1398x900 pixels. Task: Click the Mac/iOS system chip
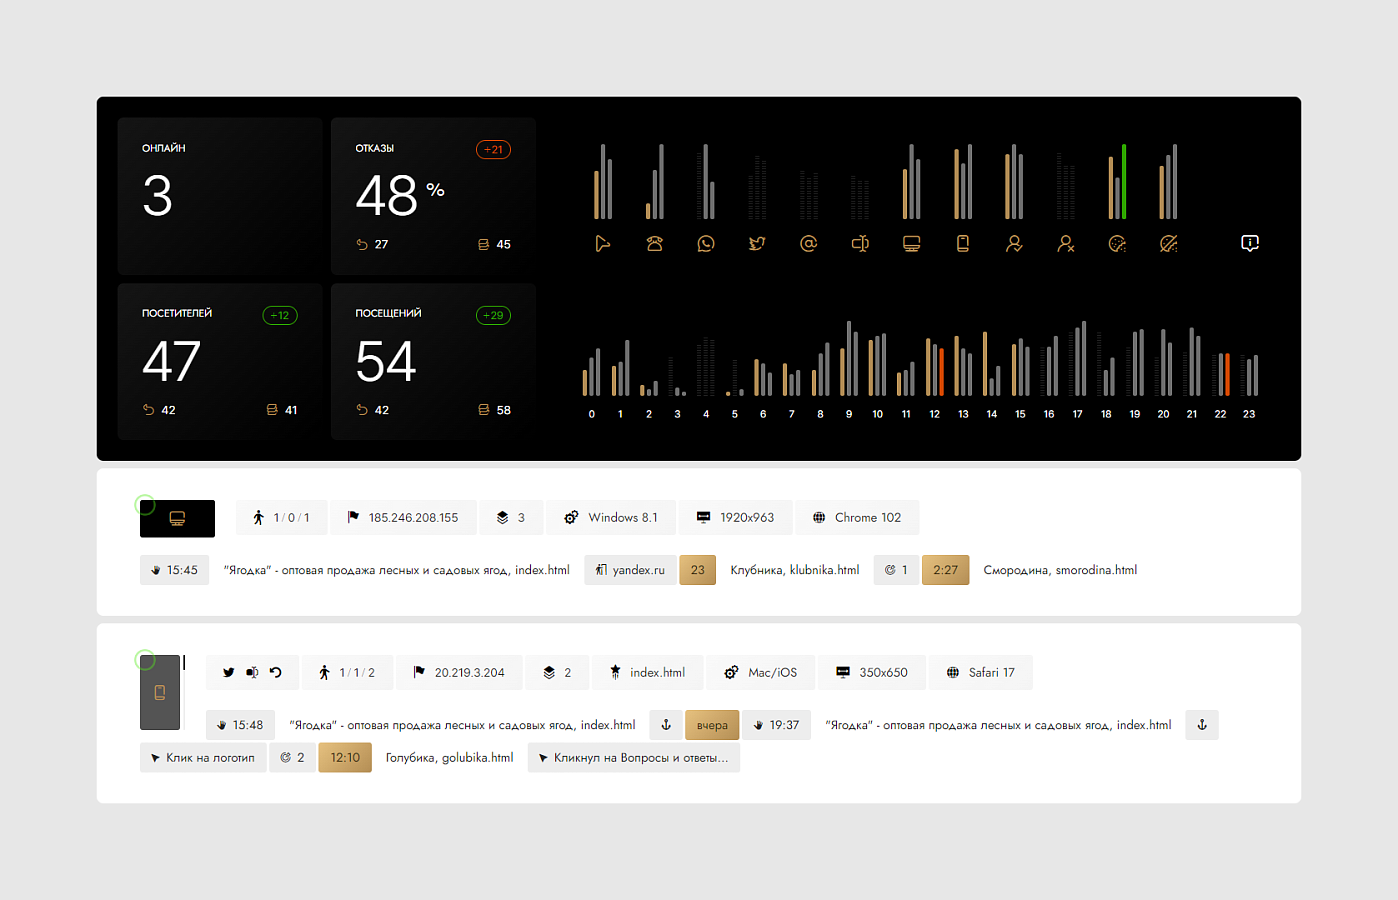[761, 673]
